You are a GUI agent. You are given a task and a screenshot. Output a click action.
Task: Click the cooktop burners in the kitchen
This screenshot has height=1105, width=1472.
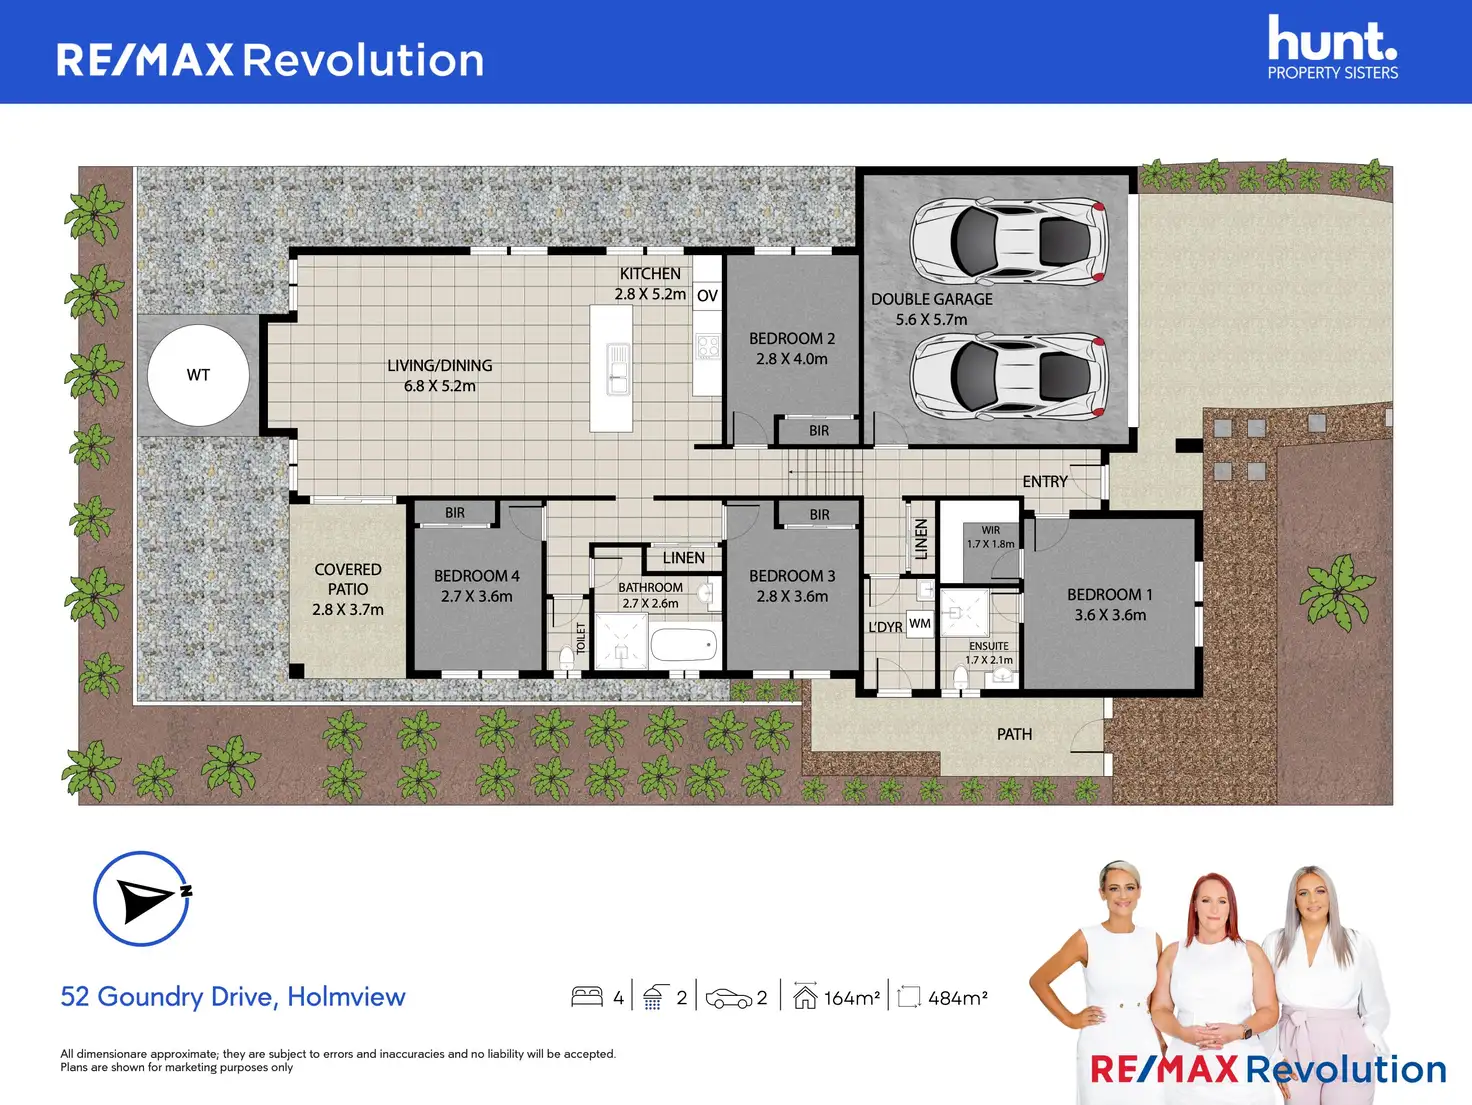[x=708, y=347]
